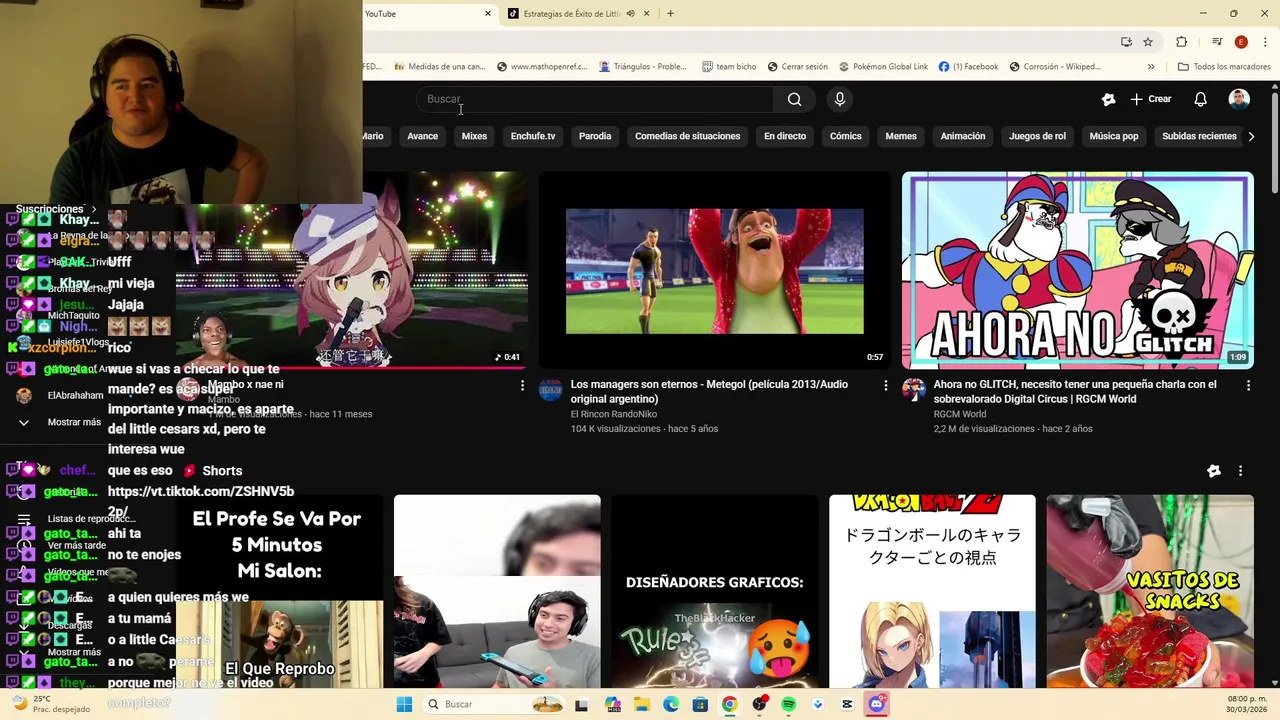Select the Juegos de rol chip
Viewport: 1280px width, 720px height.
[1037, 136]
